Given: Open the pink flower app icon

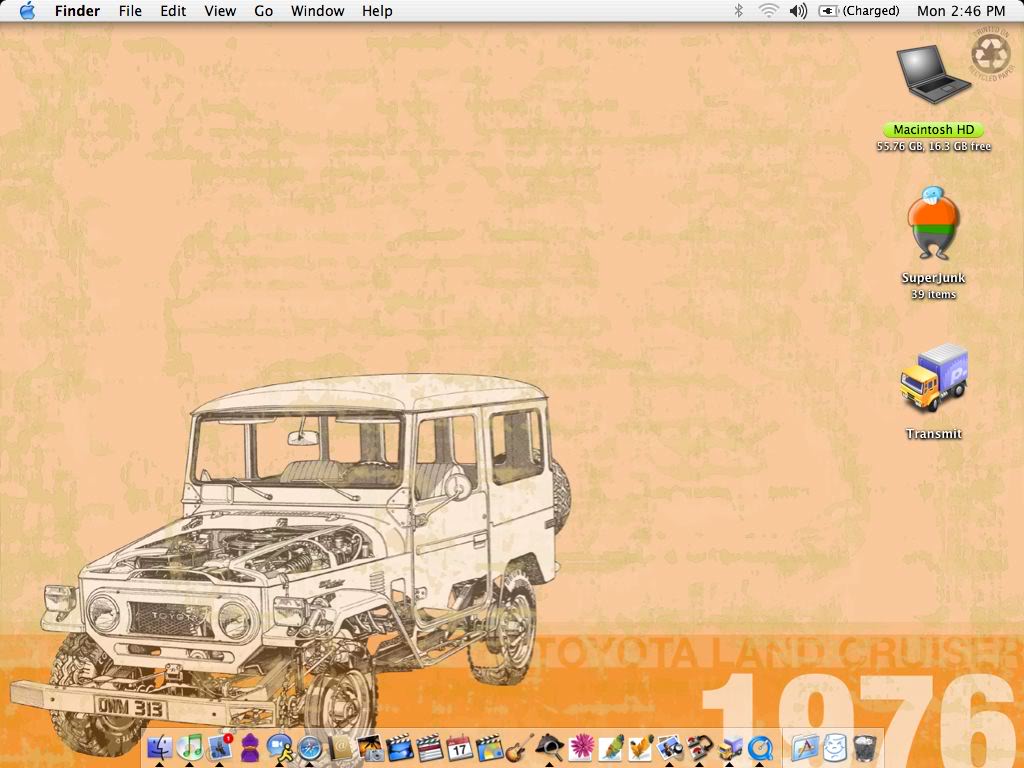Looking at the screenshot, I should (x=580, y=747).
